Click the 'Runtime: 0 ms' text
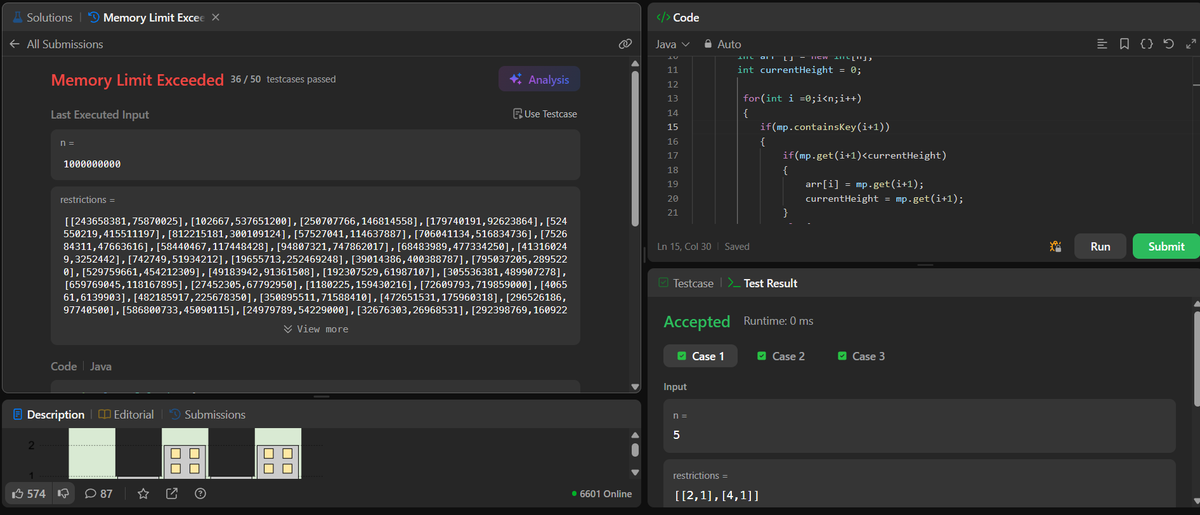This screenshot has width=1200, height=515. pos(778,321)
